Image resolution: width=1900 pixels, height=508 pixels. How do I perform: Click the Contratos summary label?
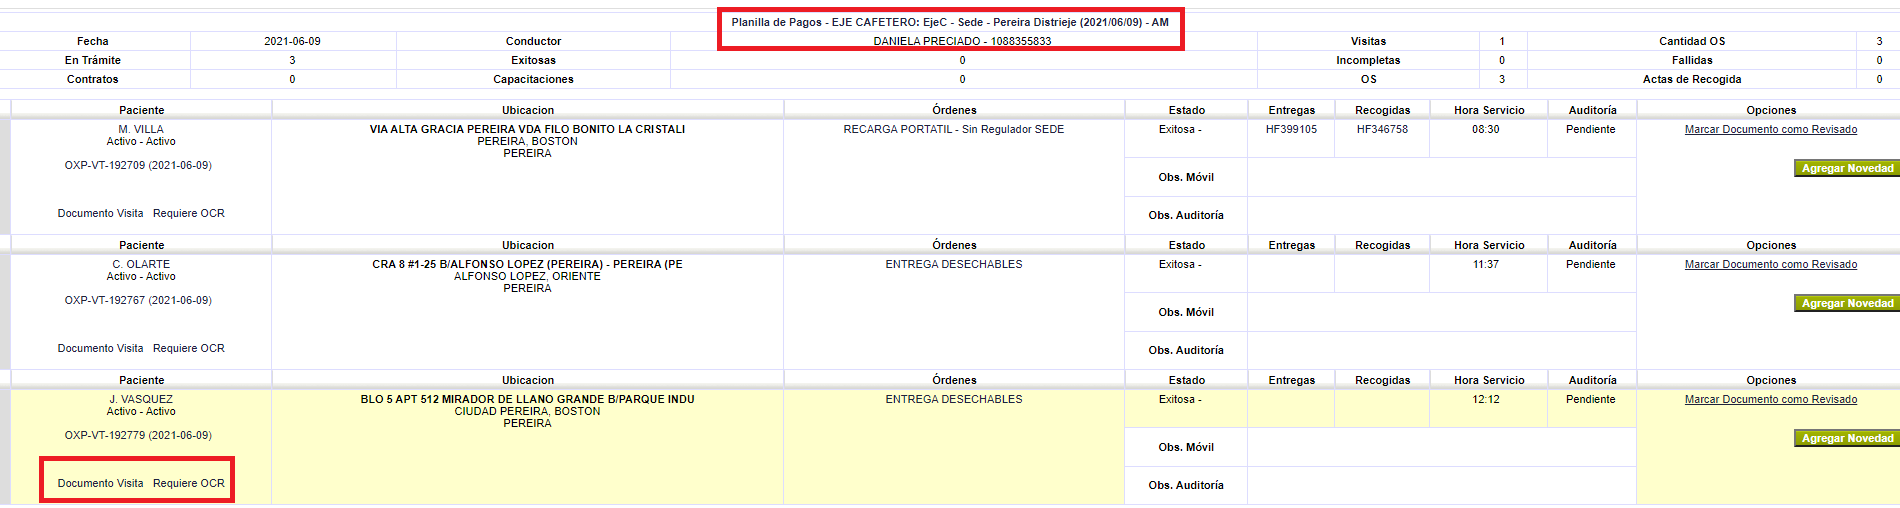point(93,80)
